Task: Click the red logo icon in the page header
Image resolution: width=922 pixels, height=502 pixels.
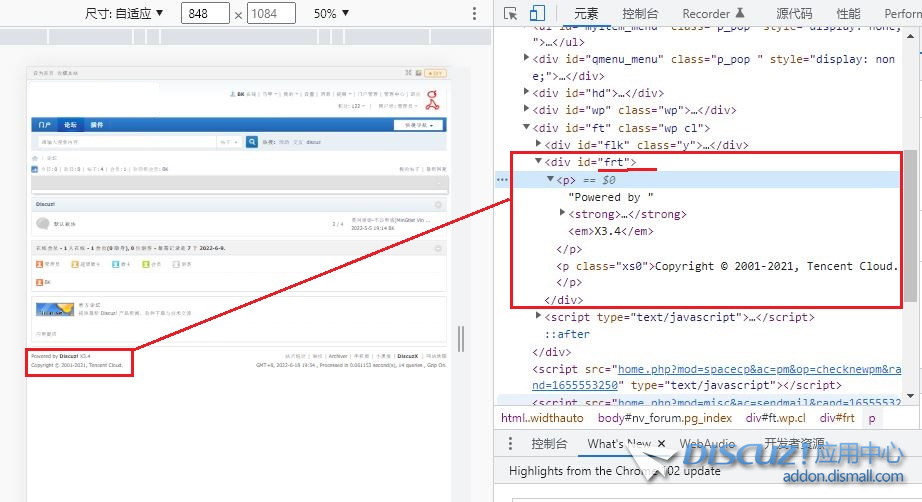Action: tap(432, 100)
